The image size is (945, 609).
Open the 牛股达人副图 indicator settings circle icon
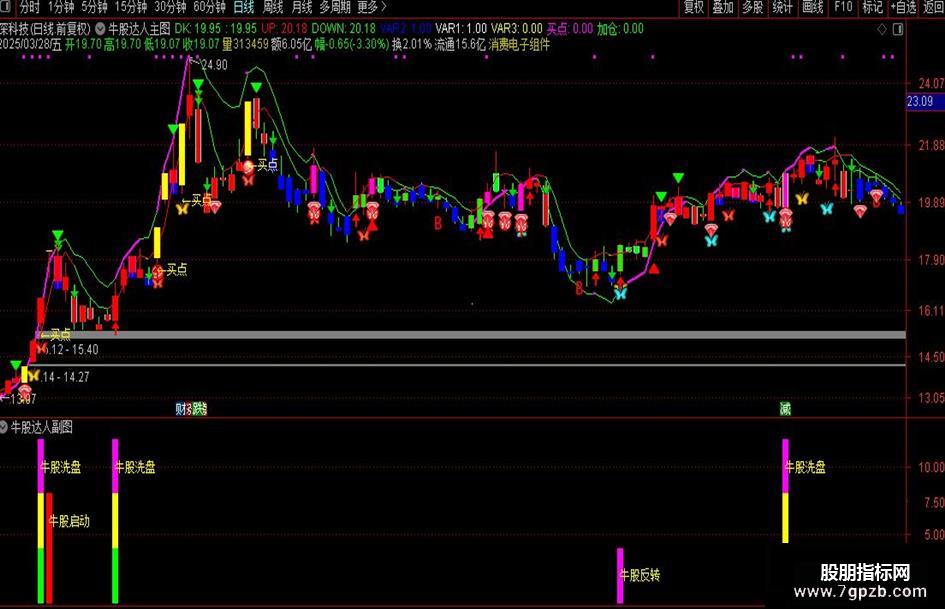(4, 427)
